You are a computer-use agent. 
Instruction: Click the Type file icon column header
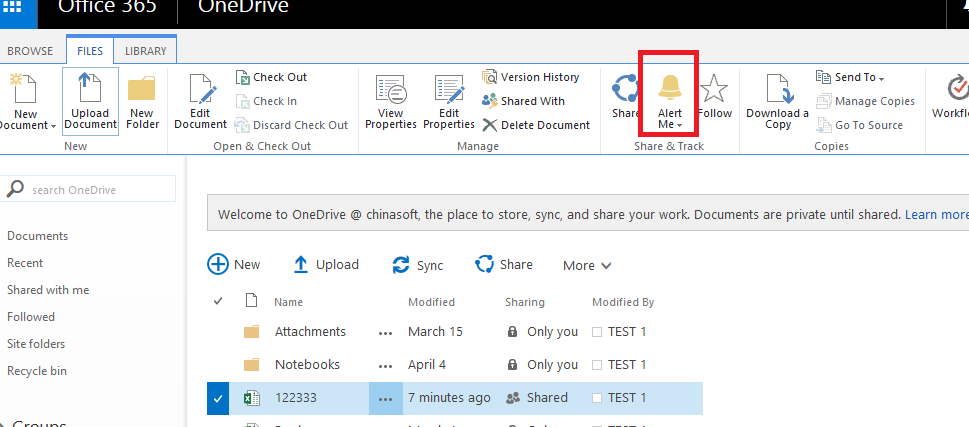click(x=251, y=301)
